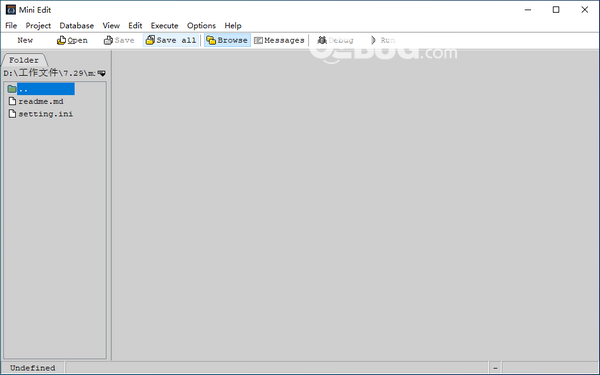
Task: Show the Messages panel
Action: [x=279, y=40]
